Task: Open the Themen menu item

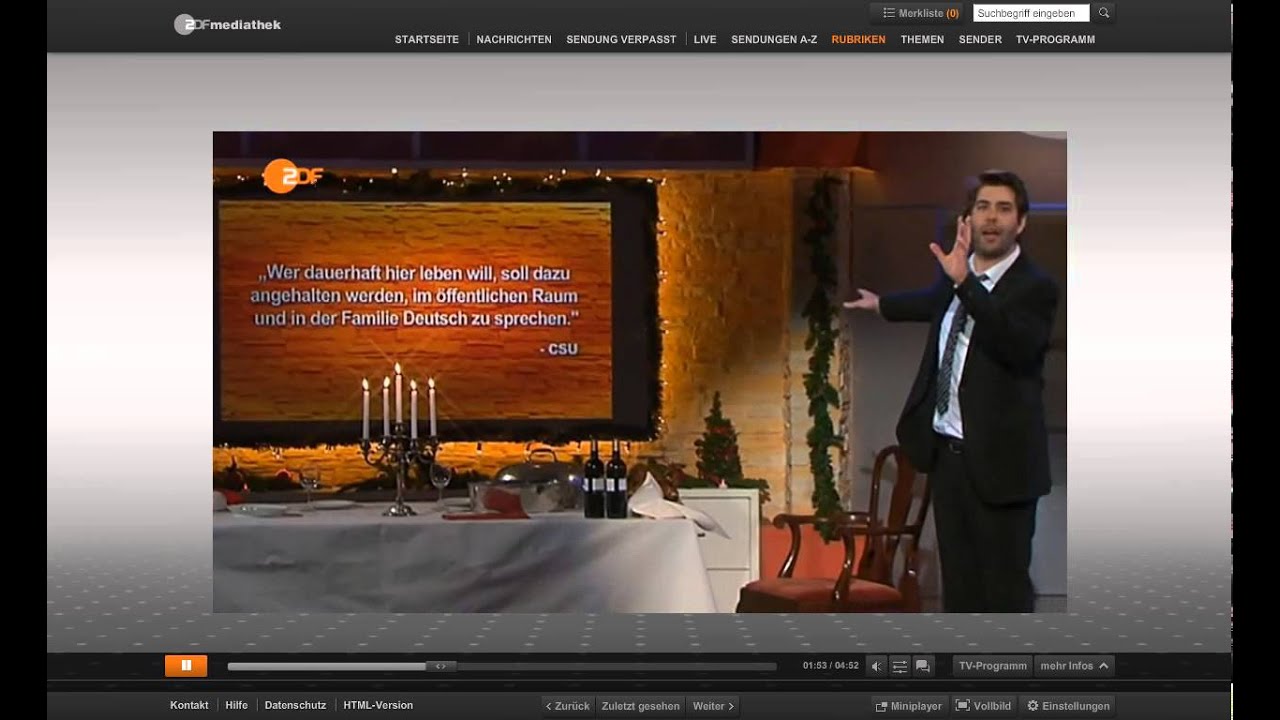Action: tap(922, 40)
